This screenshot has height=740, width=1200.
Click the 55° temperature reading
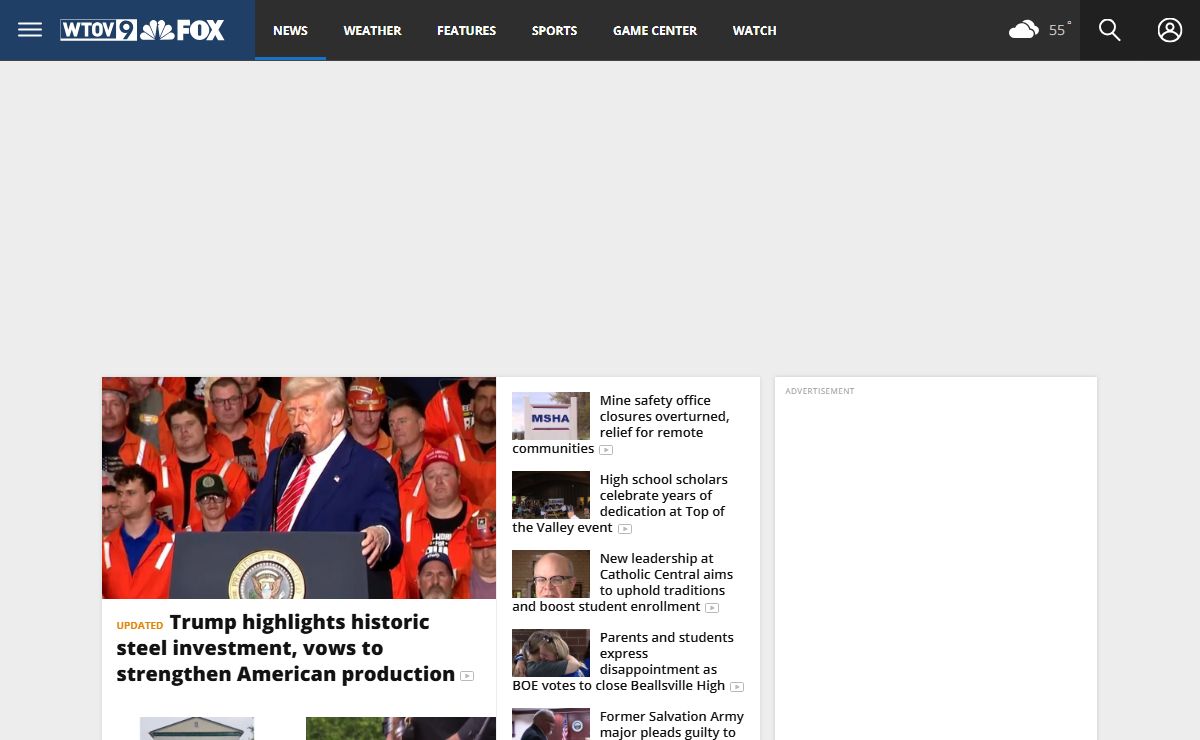[x=1059, y=30]
